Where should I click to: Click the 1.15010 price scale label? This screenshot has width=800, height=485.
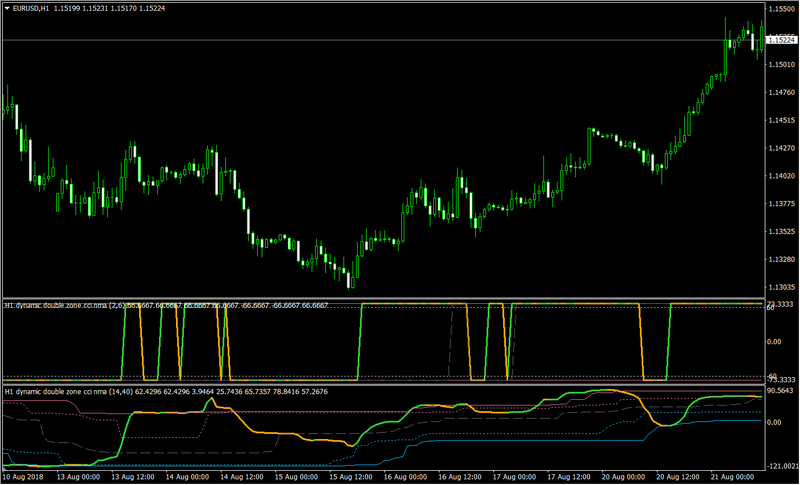pos(782,65)
